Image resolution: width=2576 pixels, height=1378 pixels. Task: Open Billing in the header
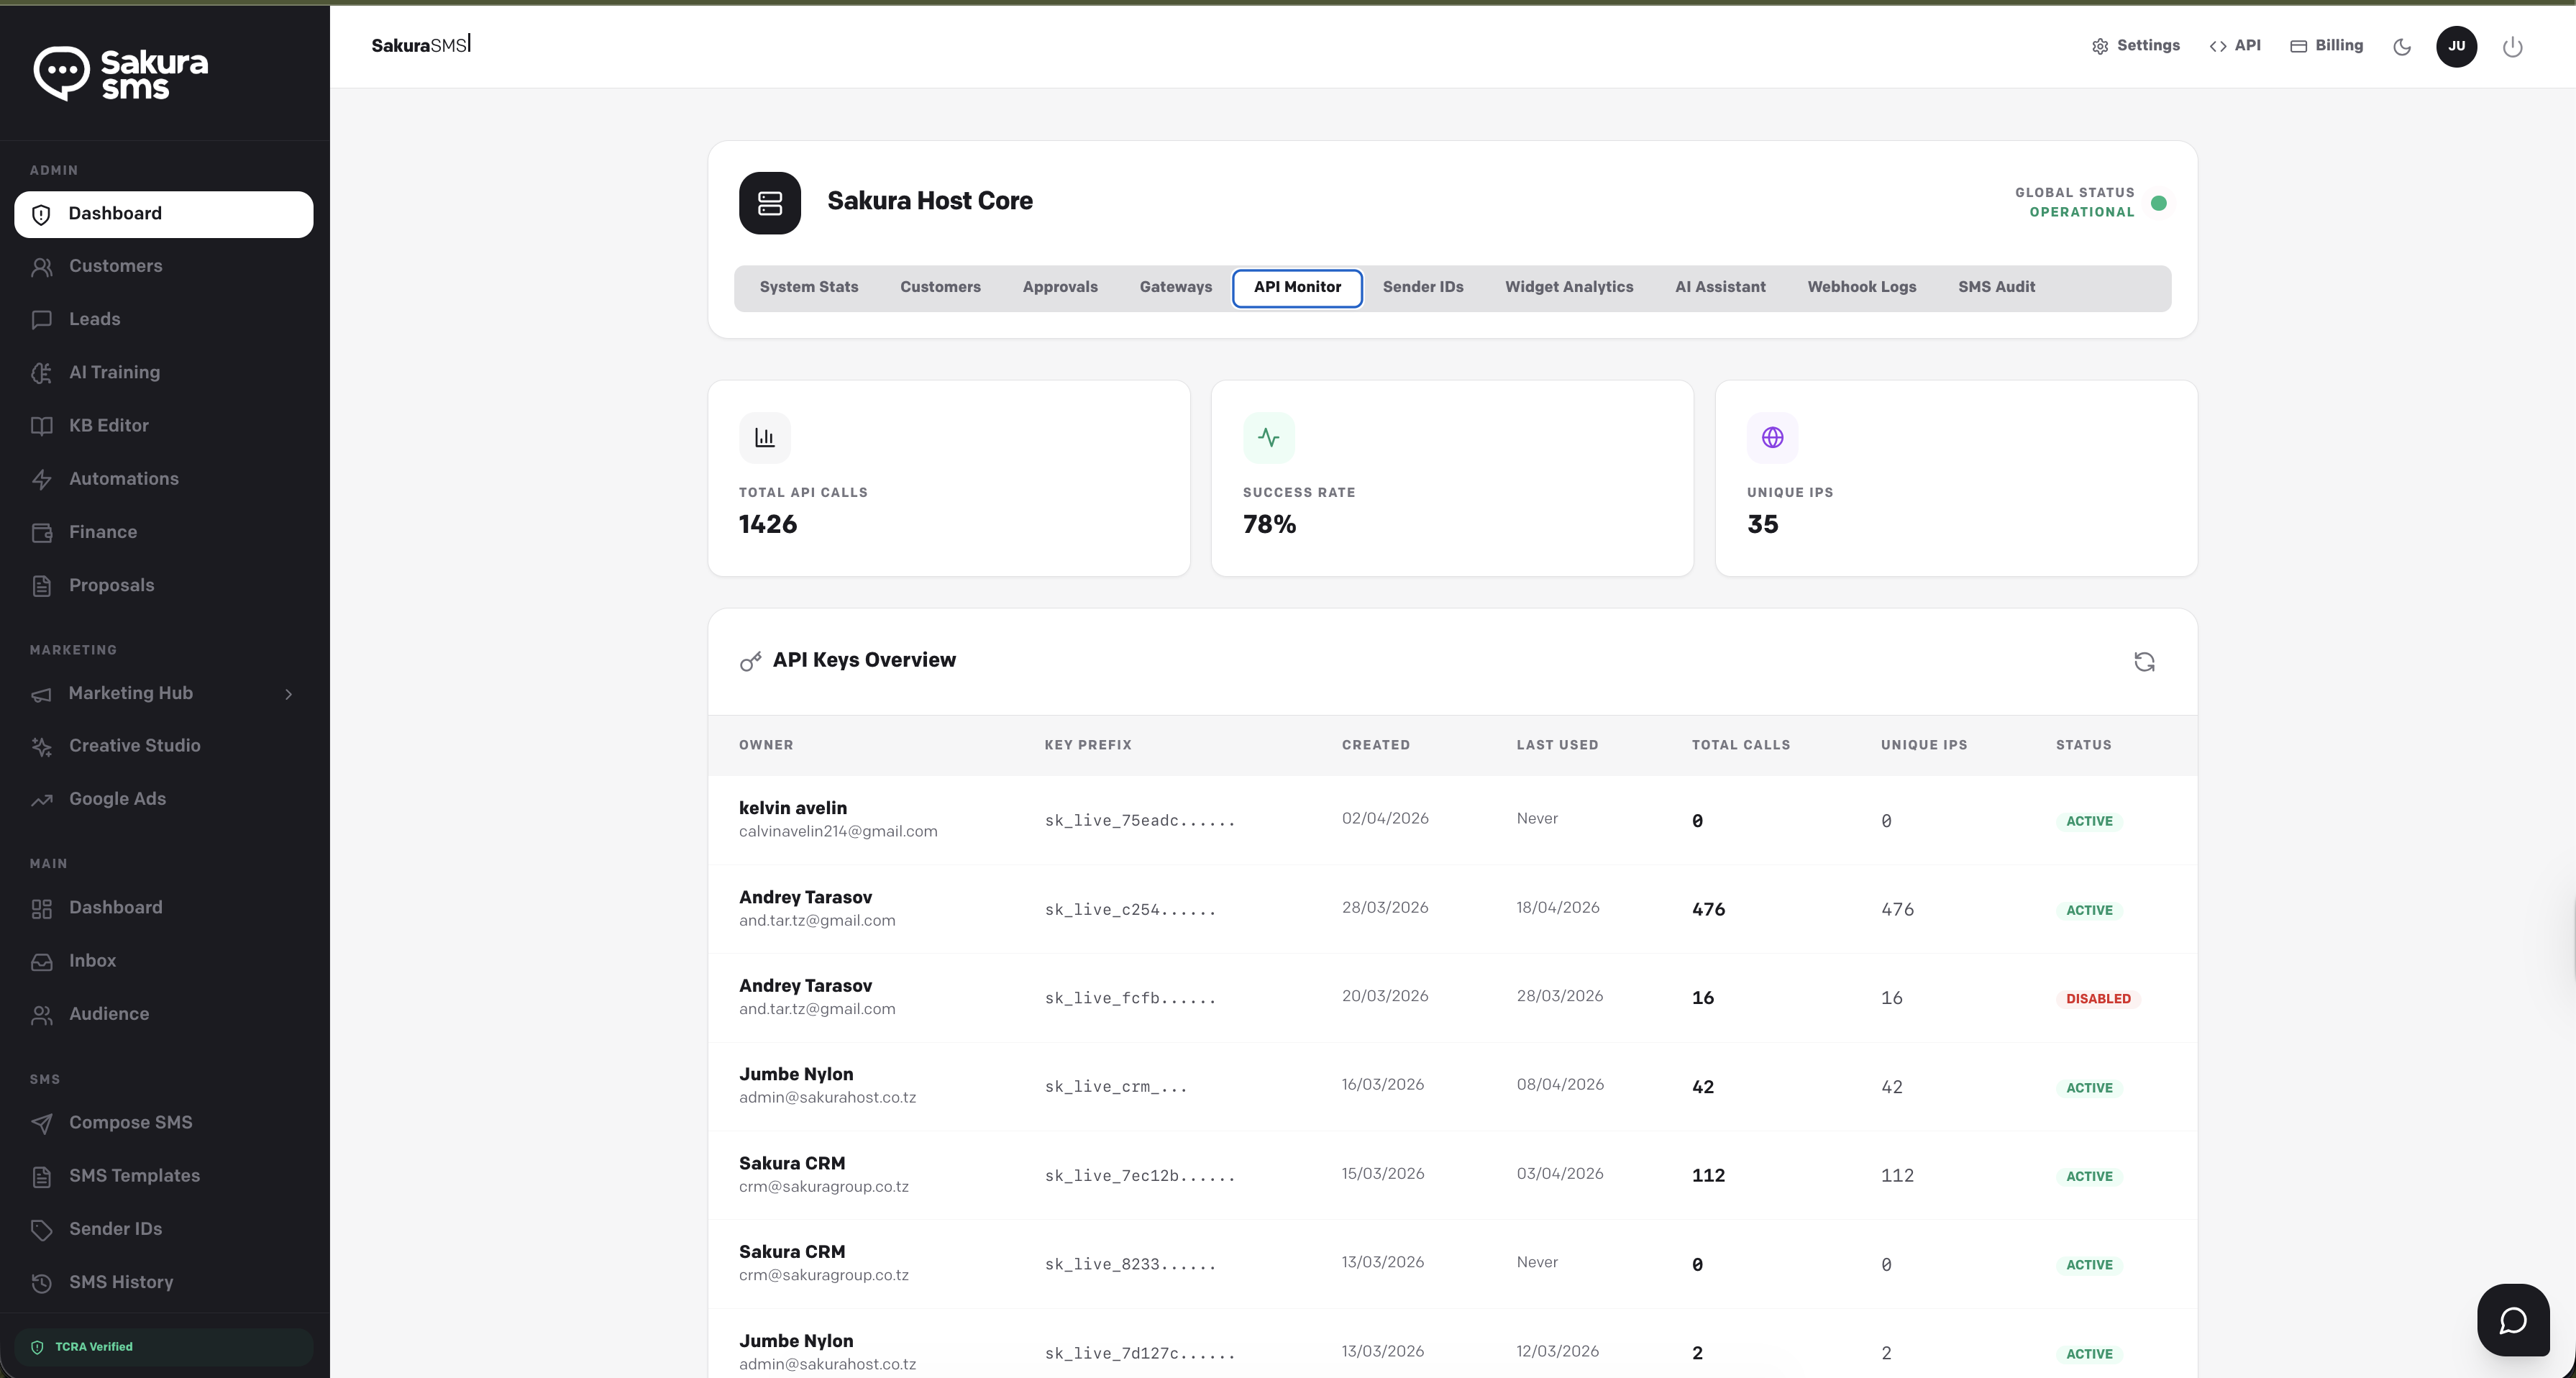(x=2327, y=46)
